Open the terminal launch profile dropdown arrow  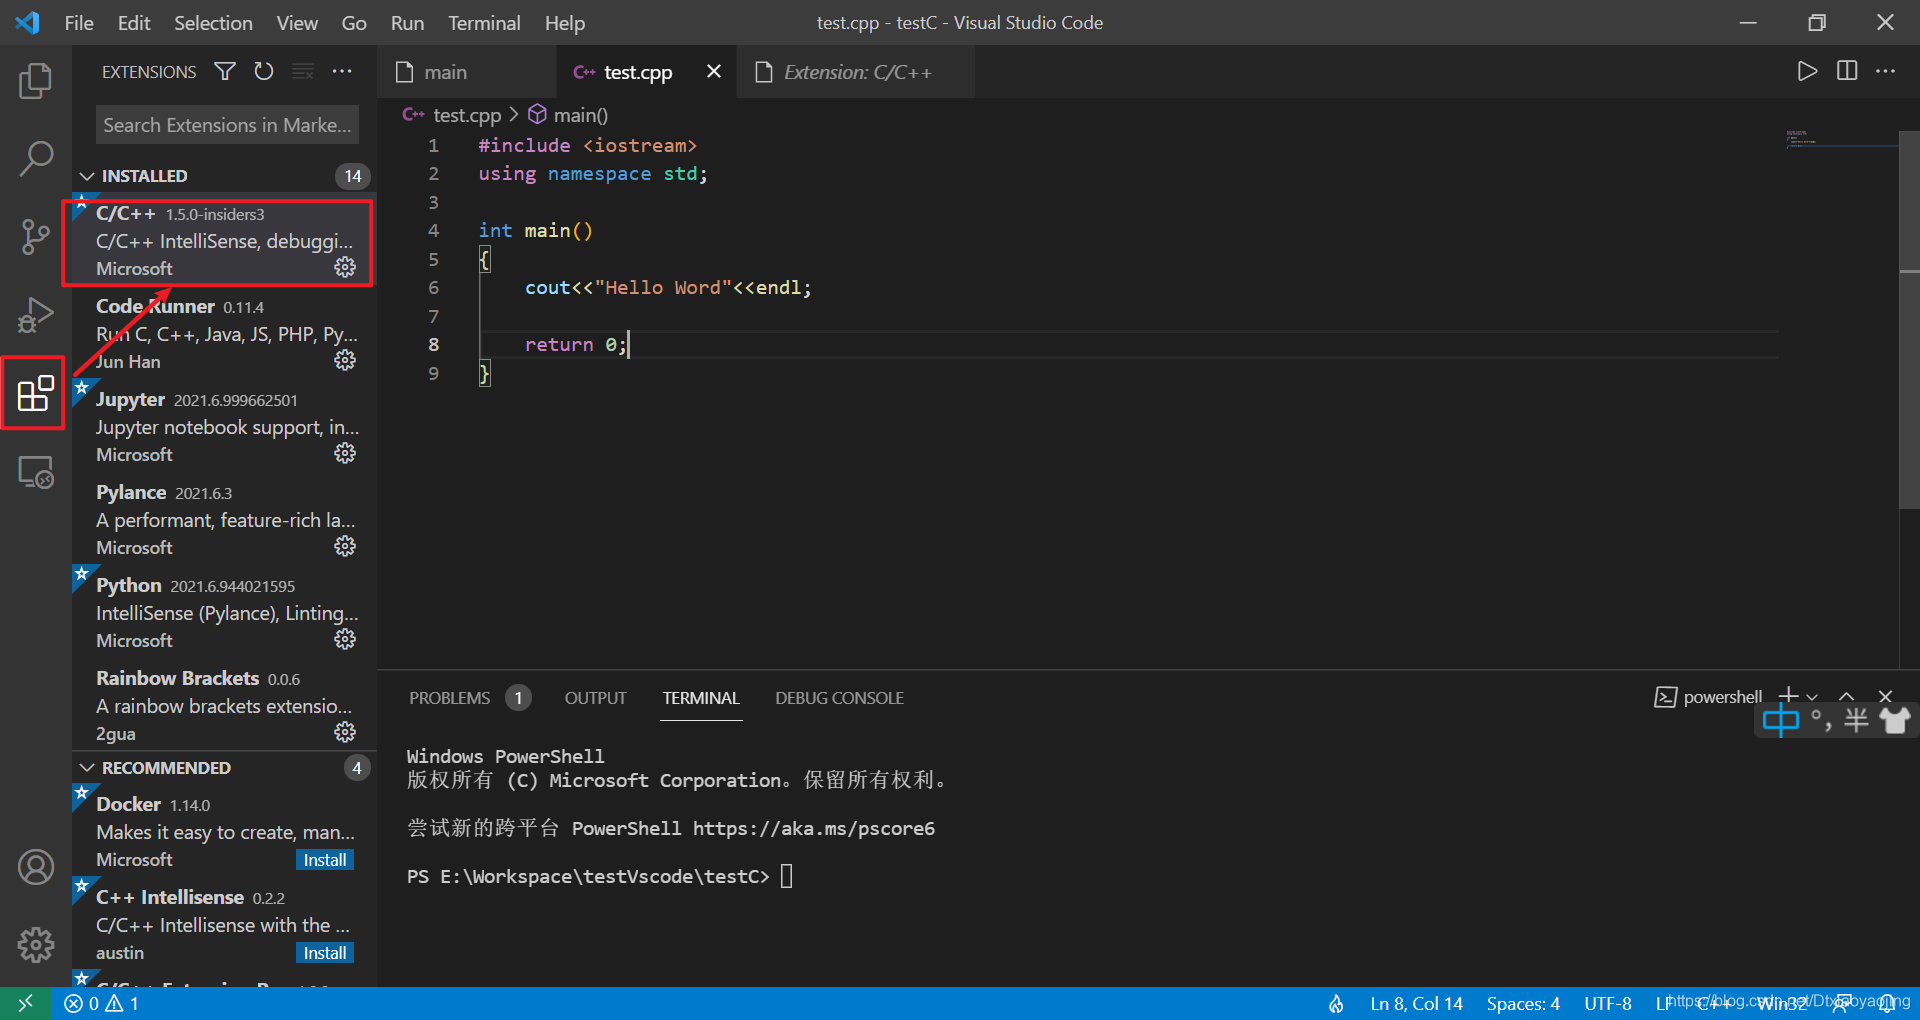coord(1812,696)
